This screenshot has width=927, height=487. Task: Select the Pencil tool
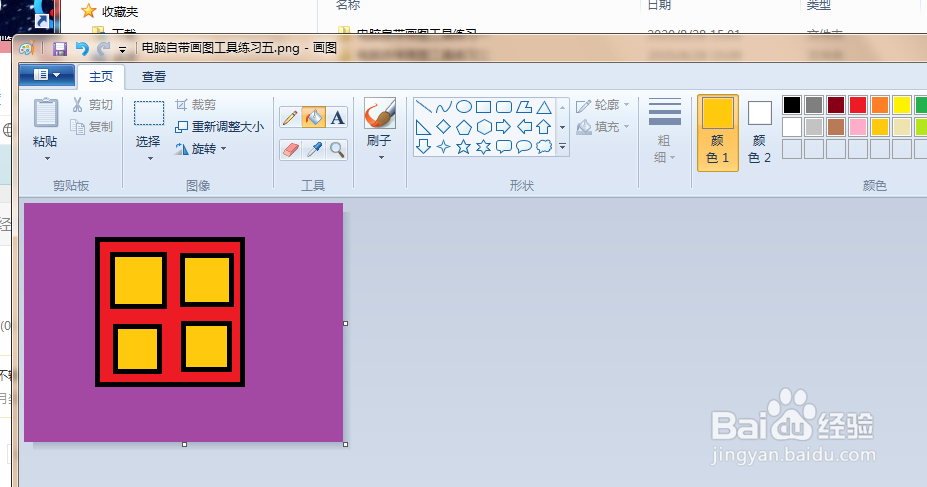point(290,118)
